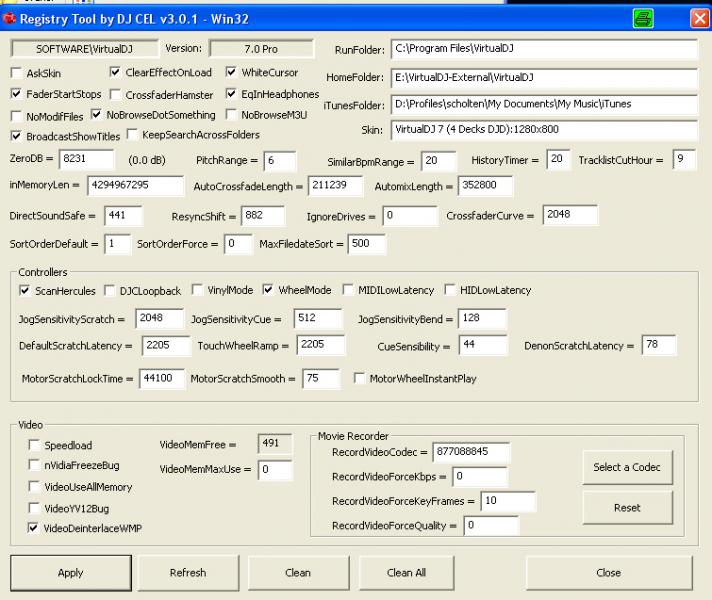The width and height of the screenshot is (712, 600).
Task: Click the CueSensibility input field
Action: pyautogui.click(x=483, y=345)
